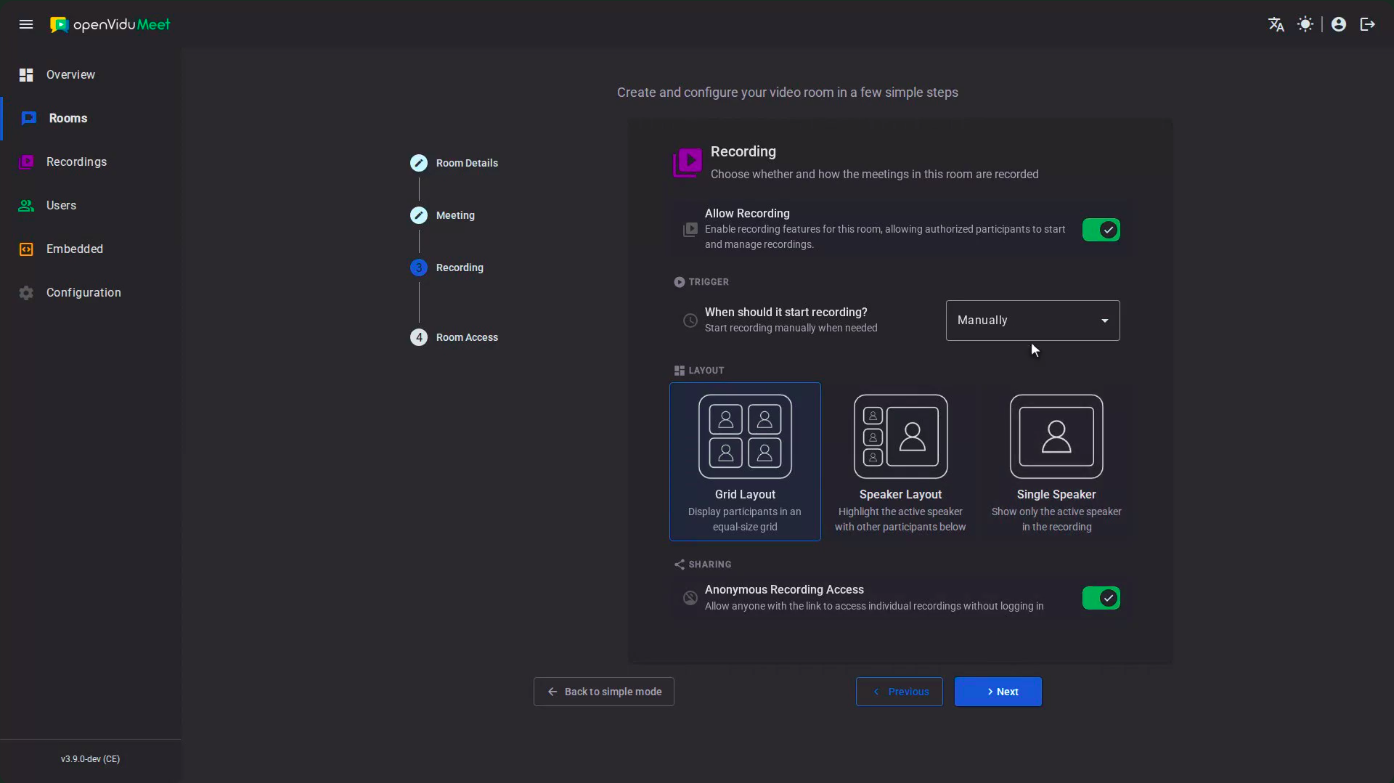Click the Overview menu label
The image size is (1394, 783).
[x=71, y=75]
